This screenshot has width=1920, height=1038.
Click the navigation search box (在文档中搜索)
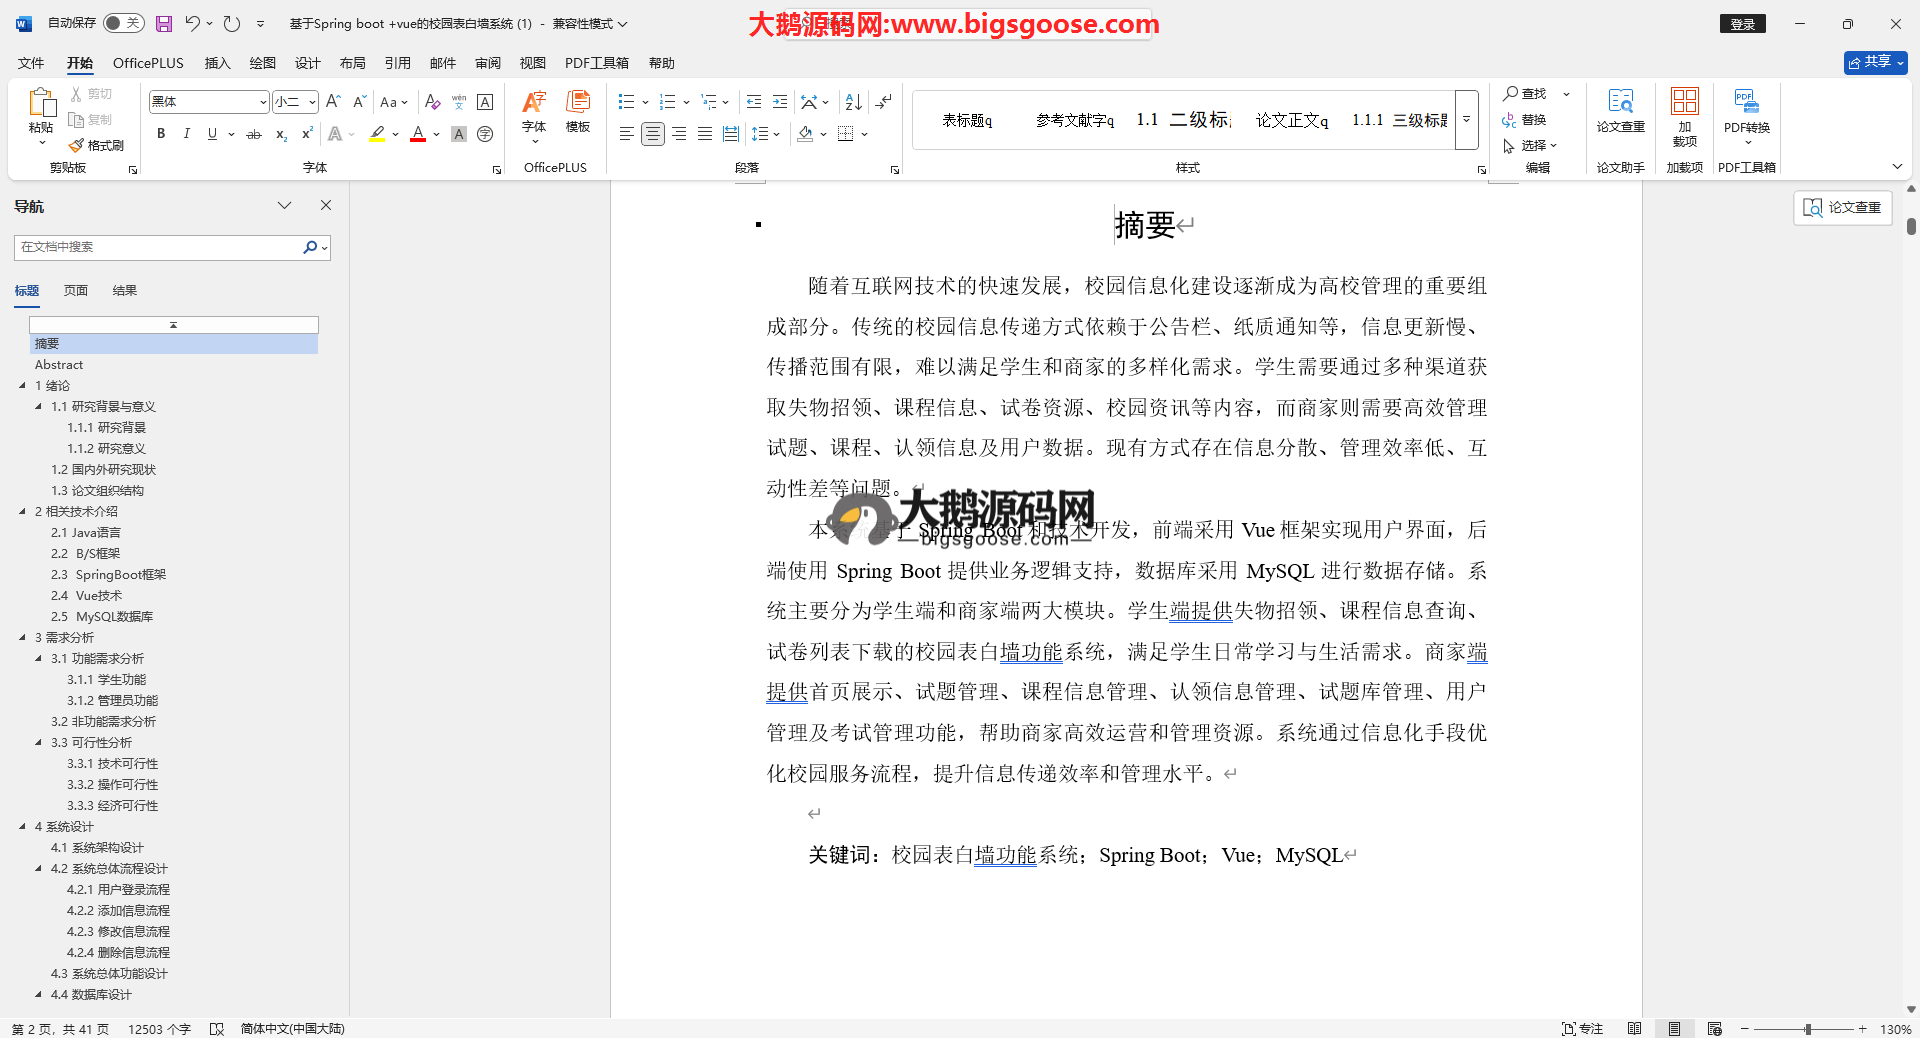pyautogui.click(x=160, y=247)
